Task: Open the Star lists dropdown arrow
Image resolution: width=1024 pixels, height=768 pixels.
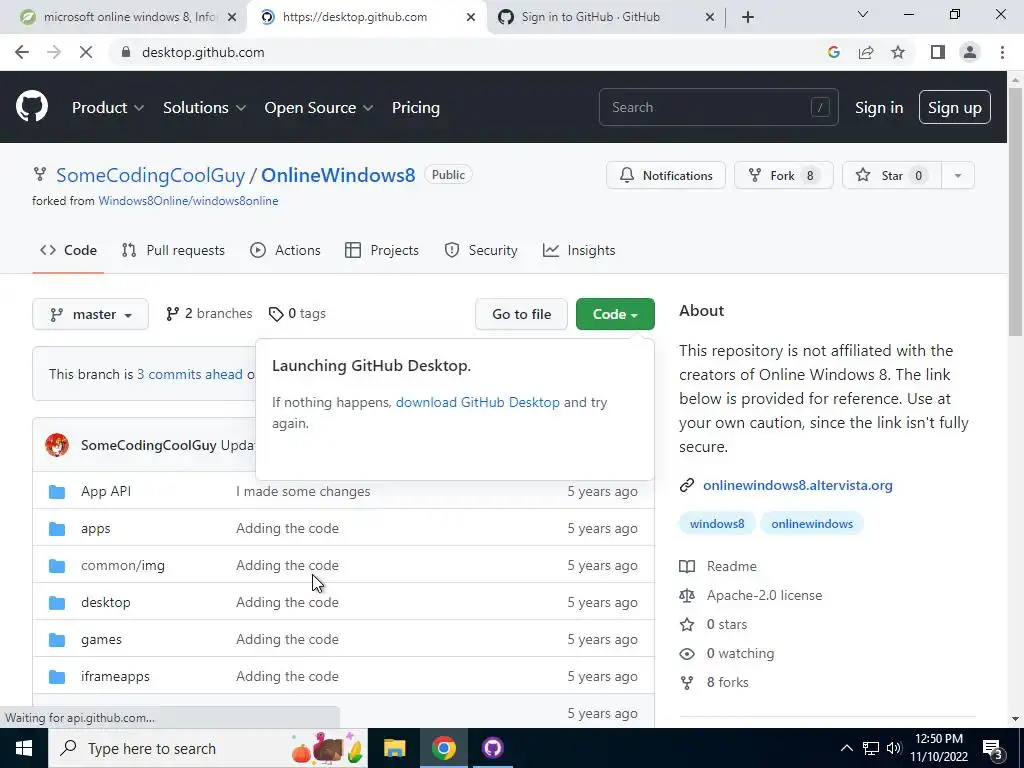Action: 957,176
